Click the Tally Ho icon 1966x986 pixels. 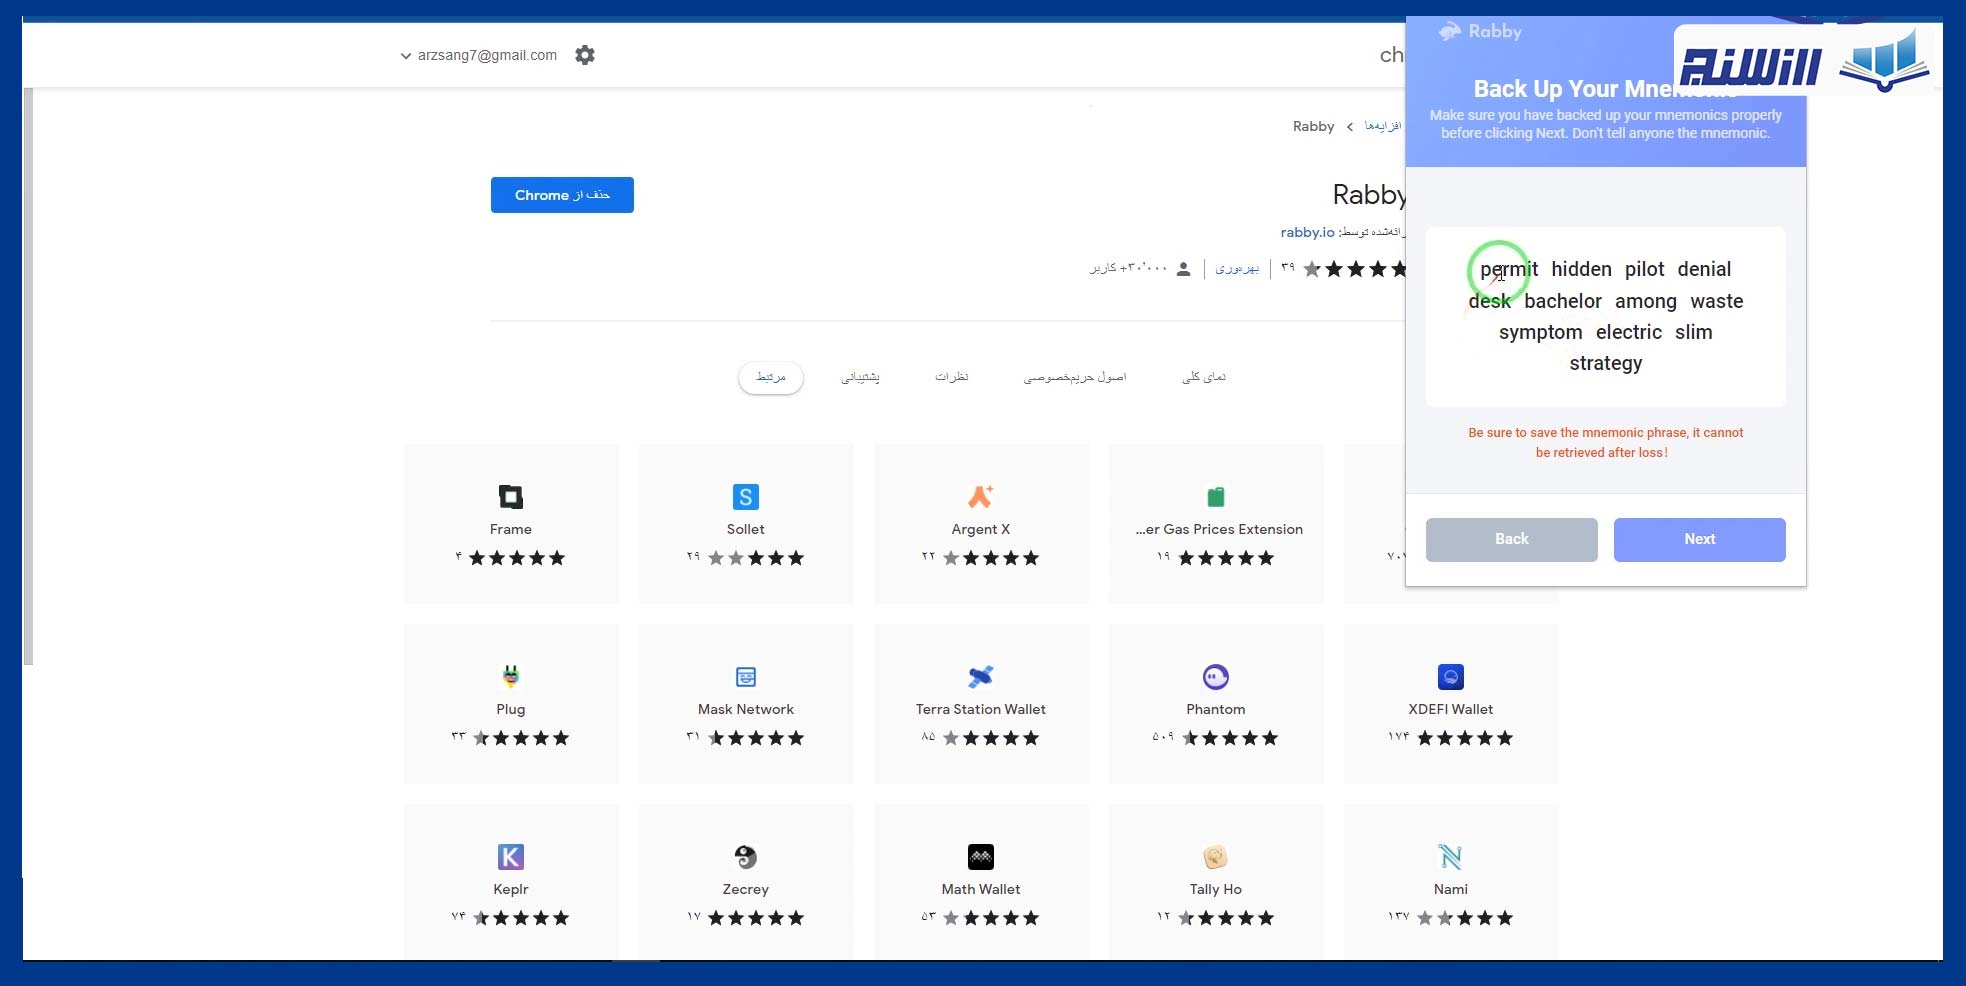pos(1216,857)
